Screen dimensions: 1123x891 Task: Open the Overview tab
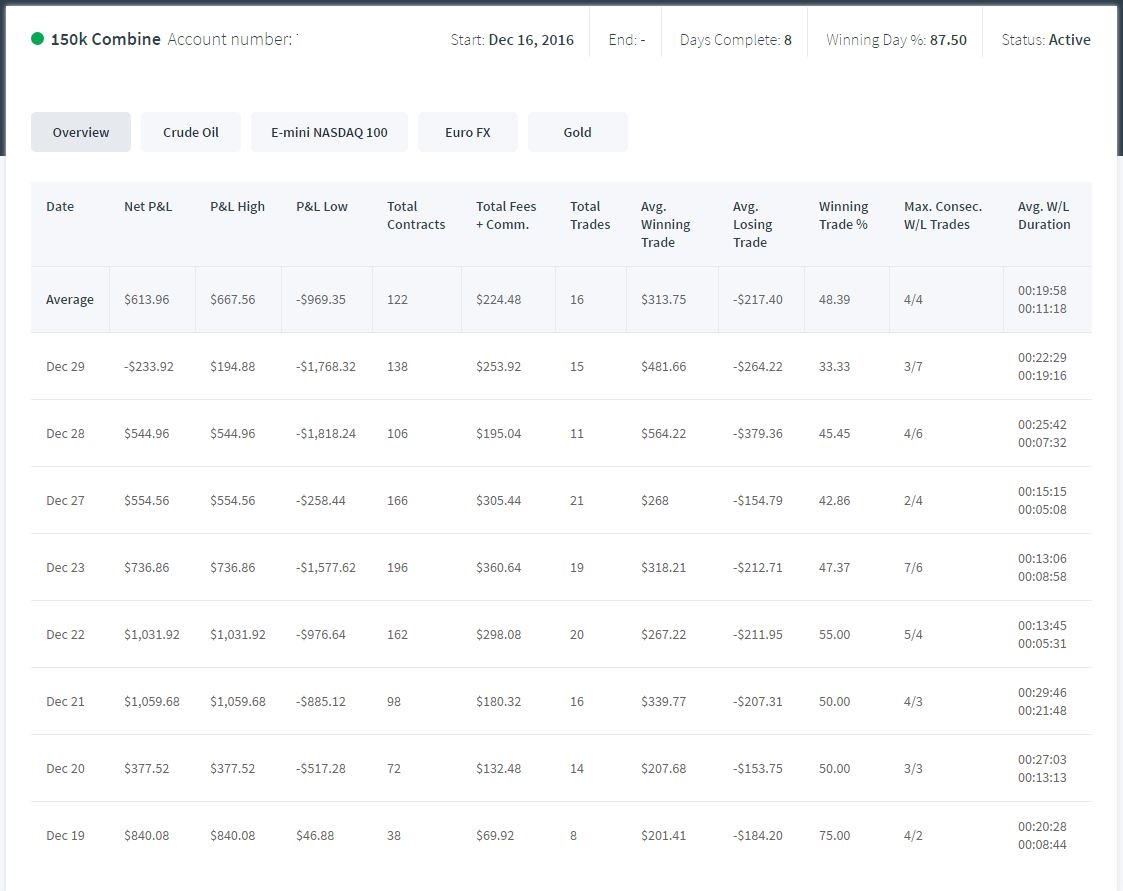(81, 132)
